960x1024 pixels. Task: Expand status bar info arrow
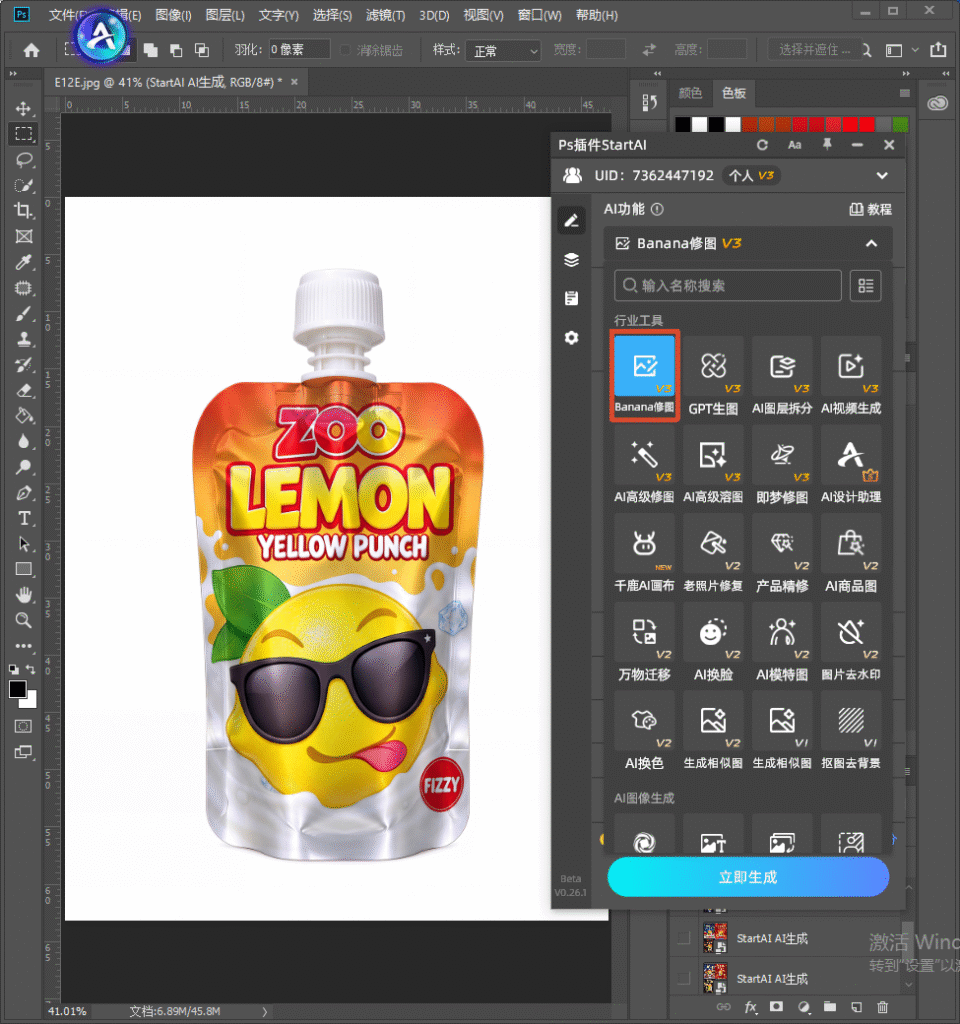(x=264, y=1012)
